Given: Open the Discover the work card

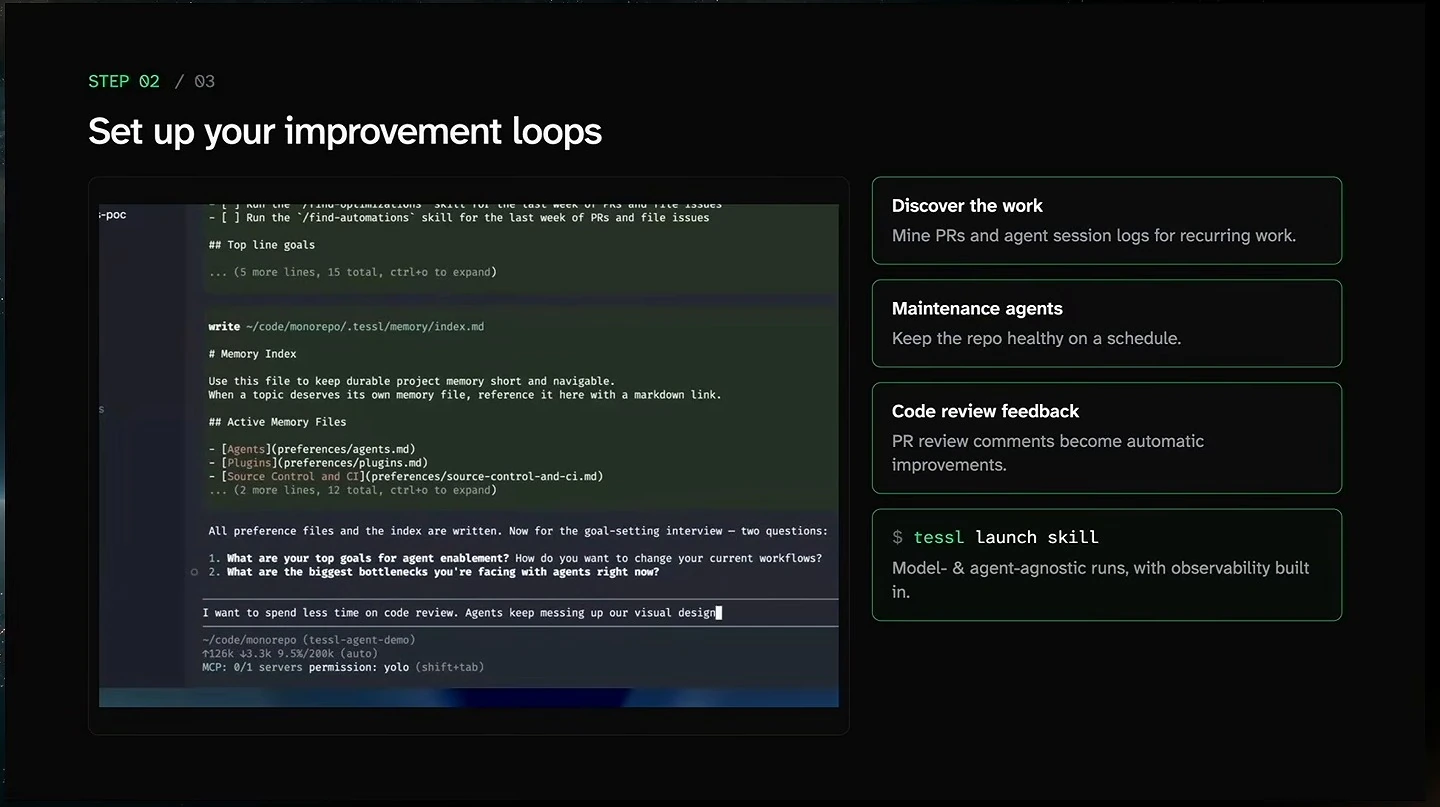Looking at the screenshot, I should tap(1107, 220).
